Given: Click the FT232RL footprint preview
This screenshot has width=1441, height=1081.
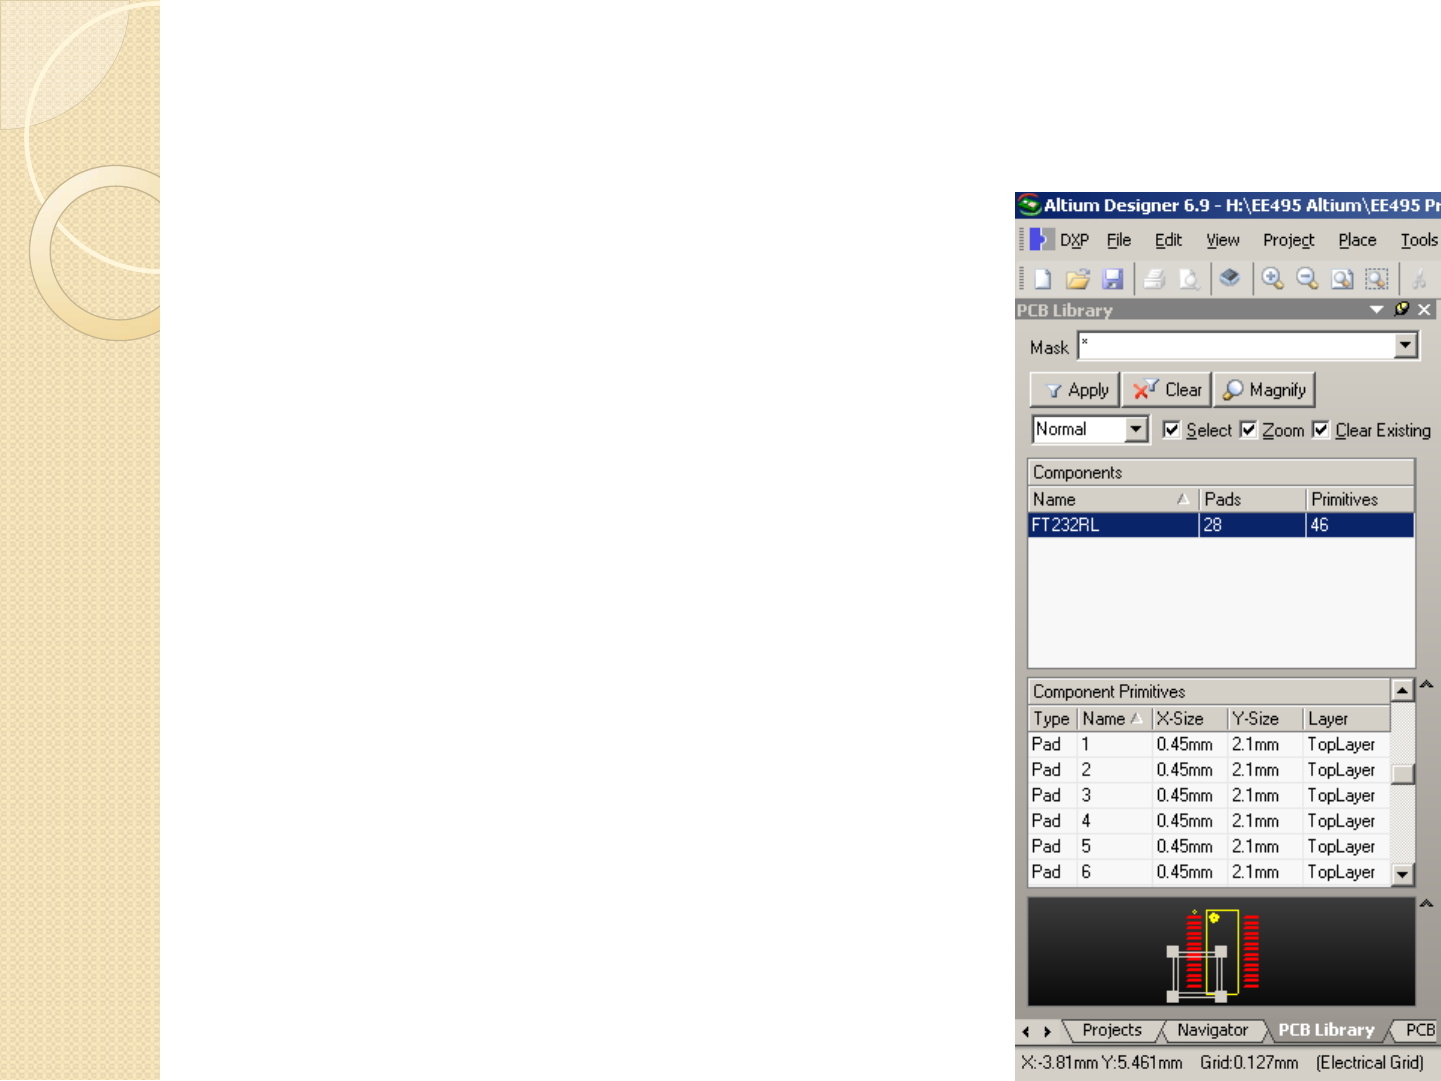Looking at the screenshot, I should click(1221, 951).
